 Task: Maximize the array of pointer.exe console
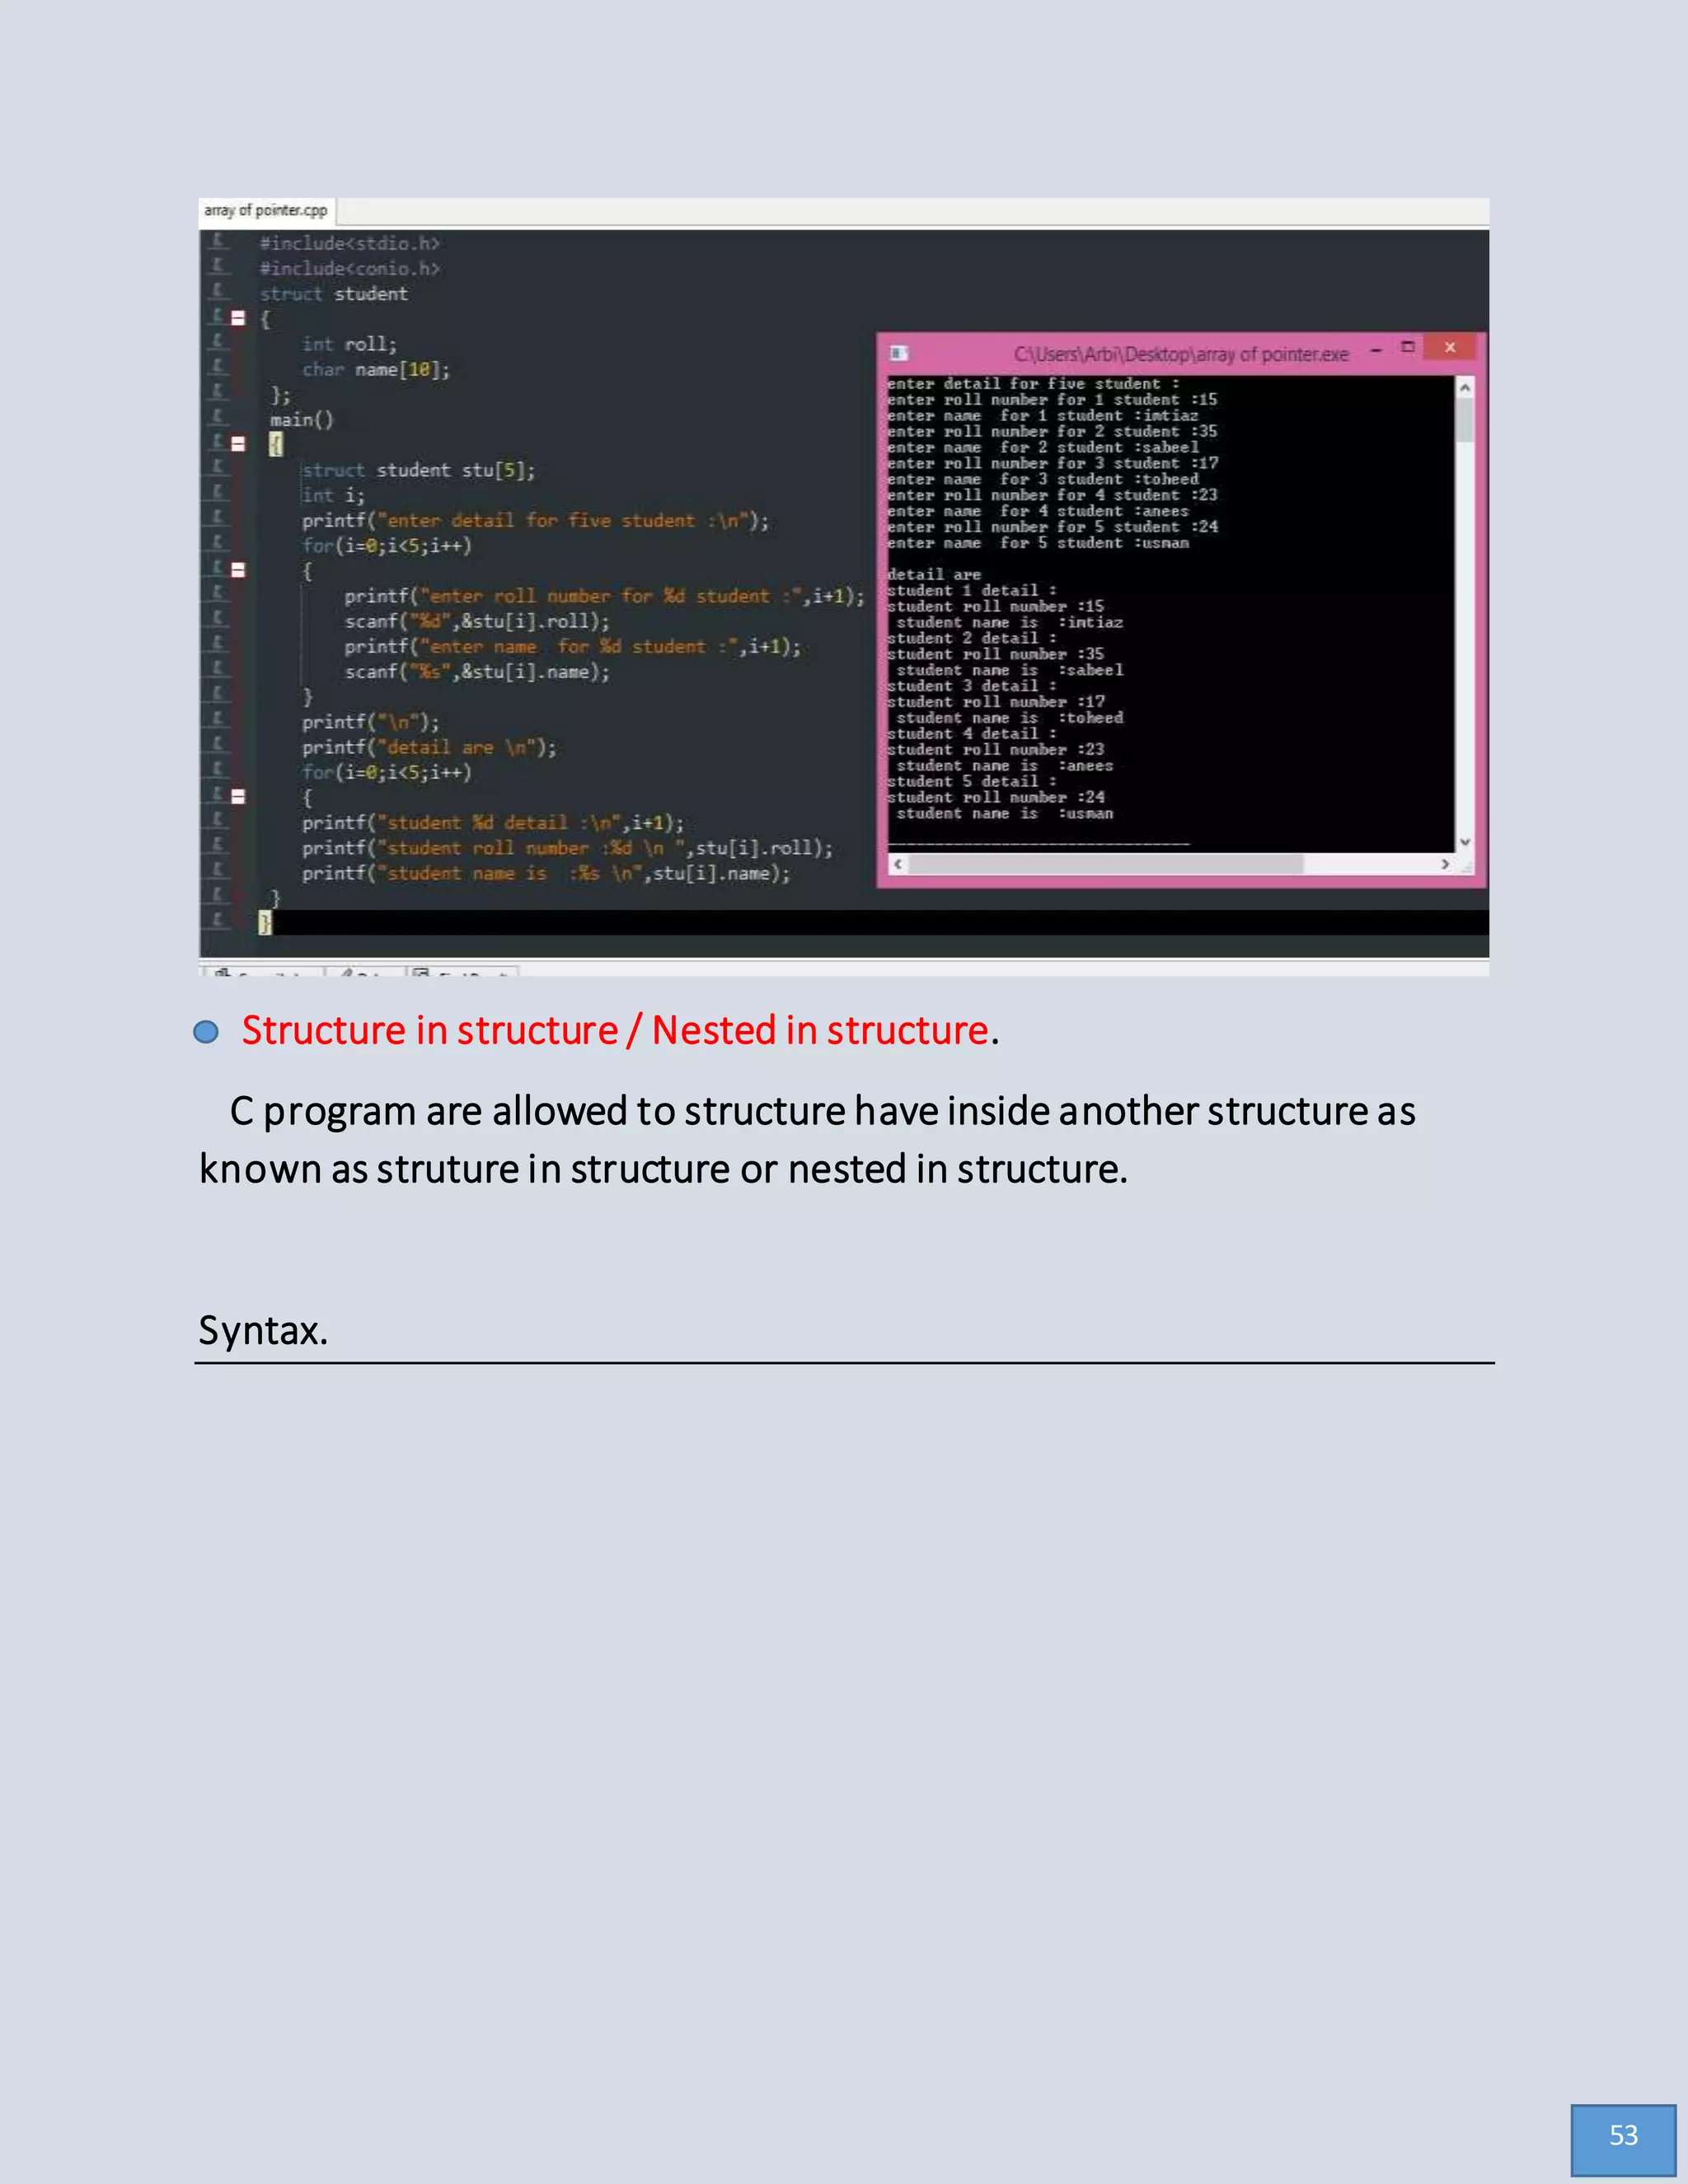(x=1408, y=347)
